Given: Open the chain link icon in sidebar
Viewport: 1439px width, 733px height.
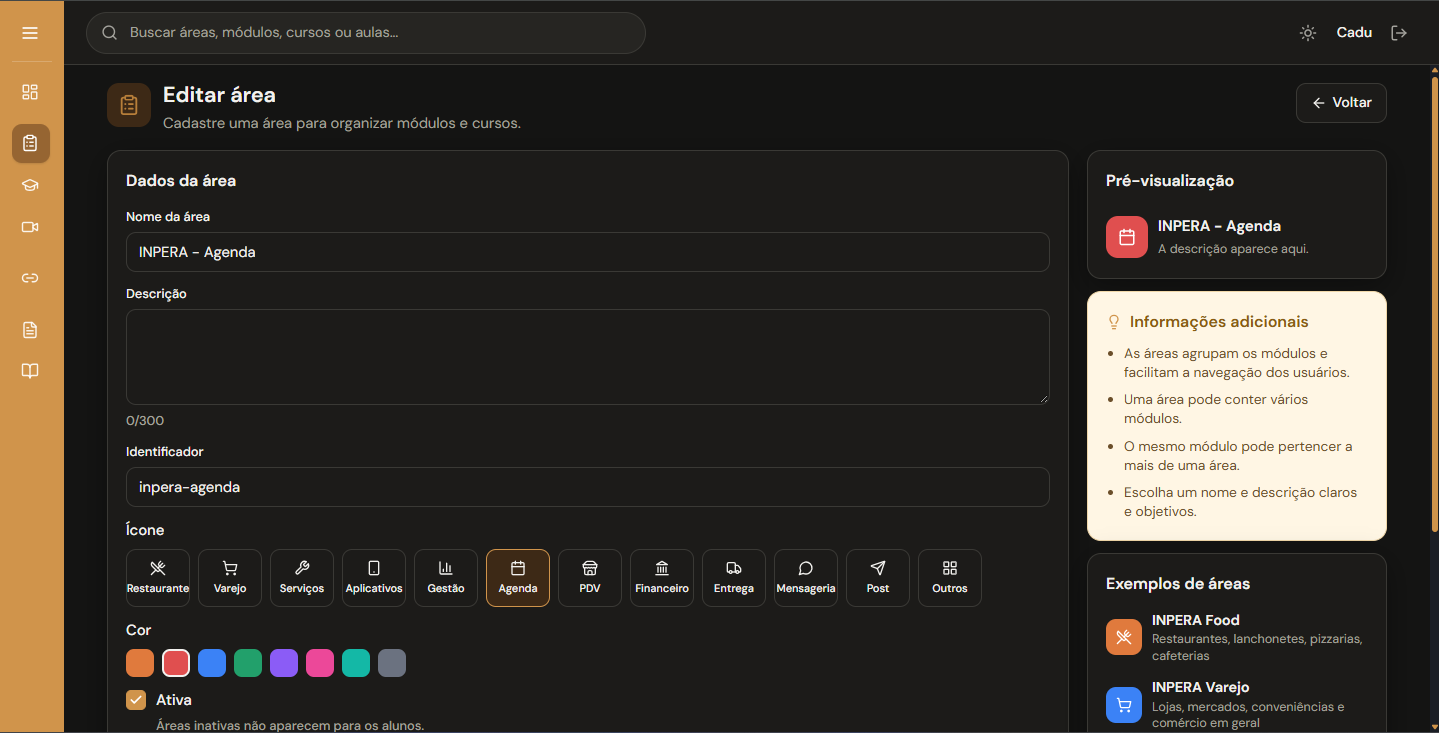Looking at the screenshot, I should [30, 278].
